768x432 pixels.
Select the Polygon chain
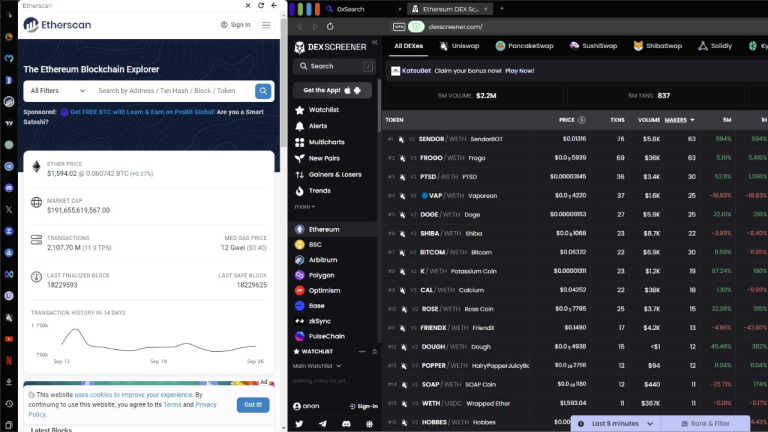pyautogui.click(x=314, y=275)
